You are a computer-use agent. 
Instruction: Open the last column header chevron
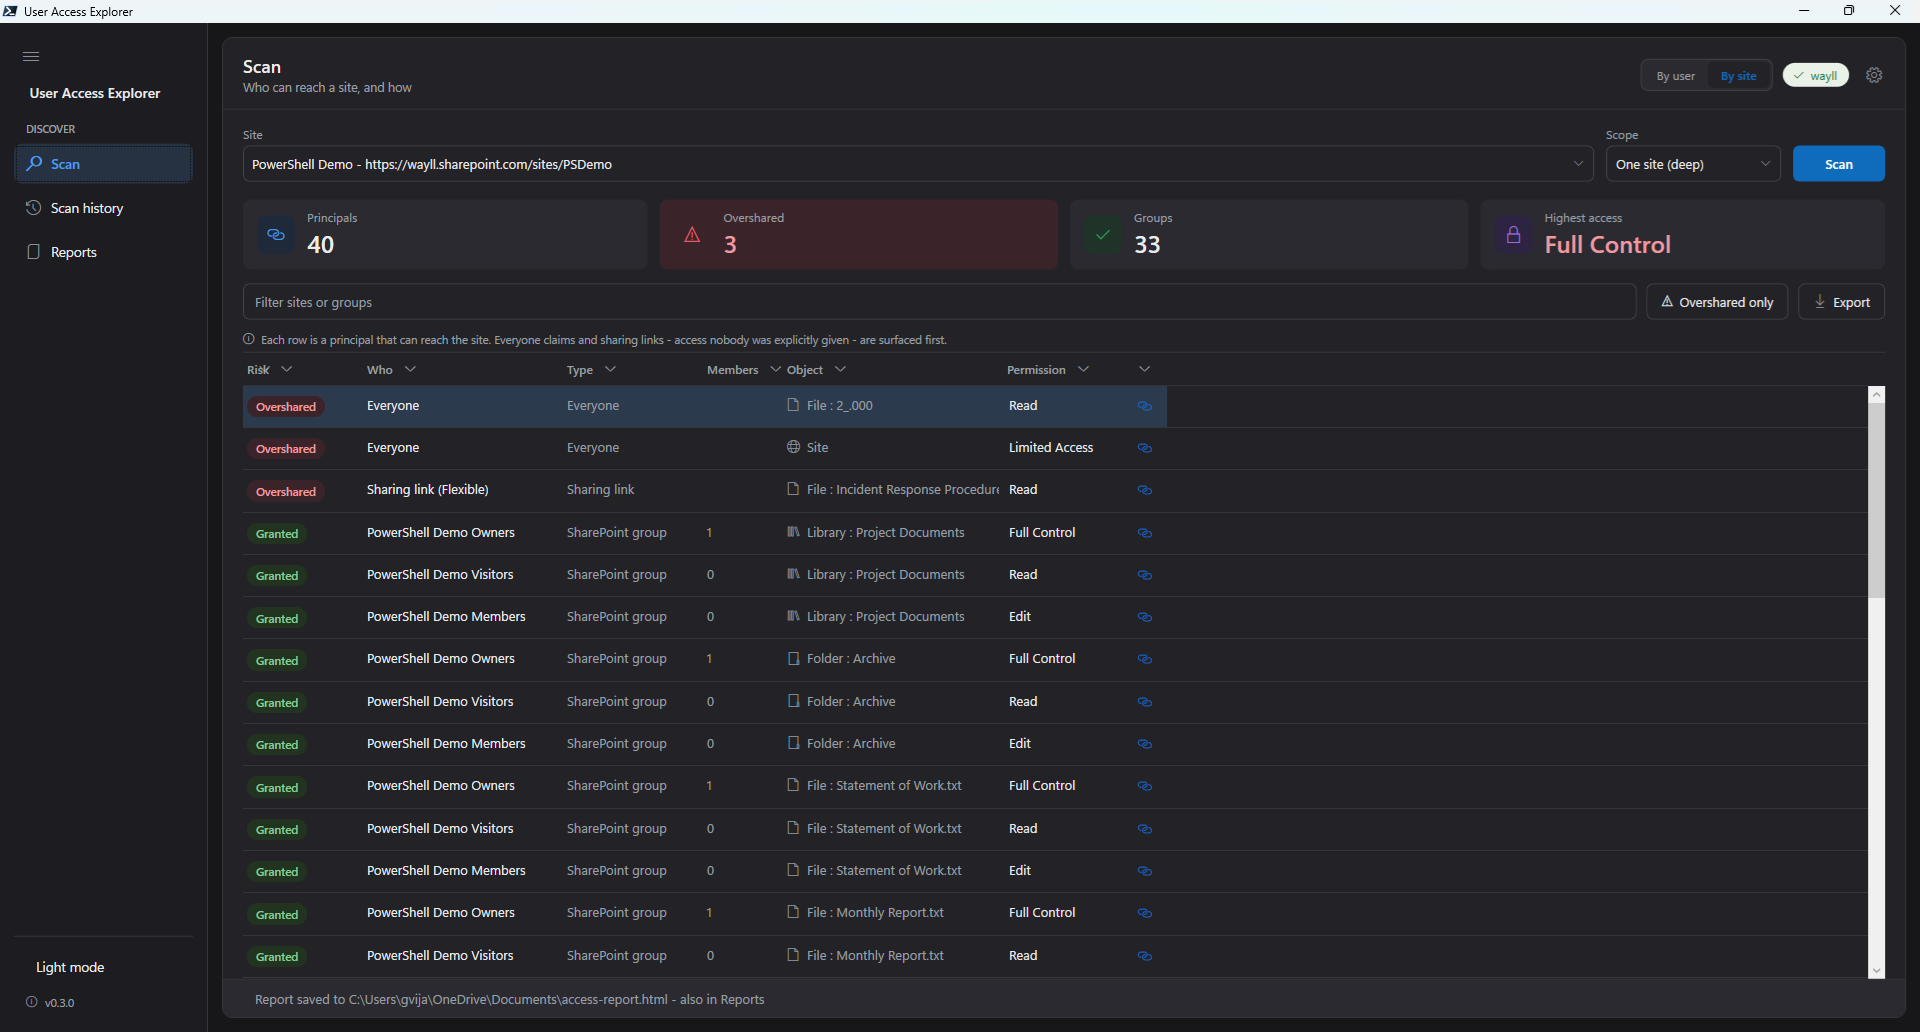point(1145,369)
